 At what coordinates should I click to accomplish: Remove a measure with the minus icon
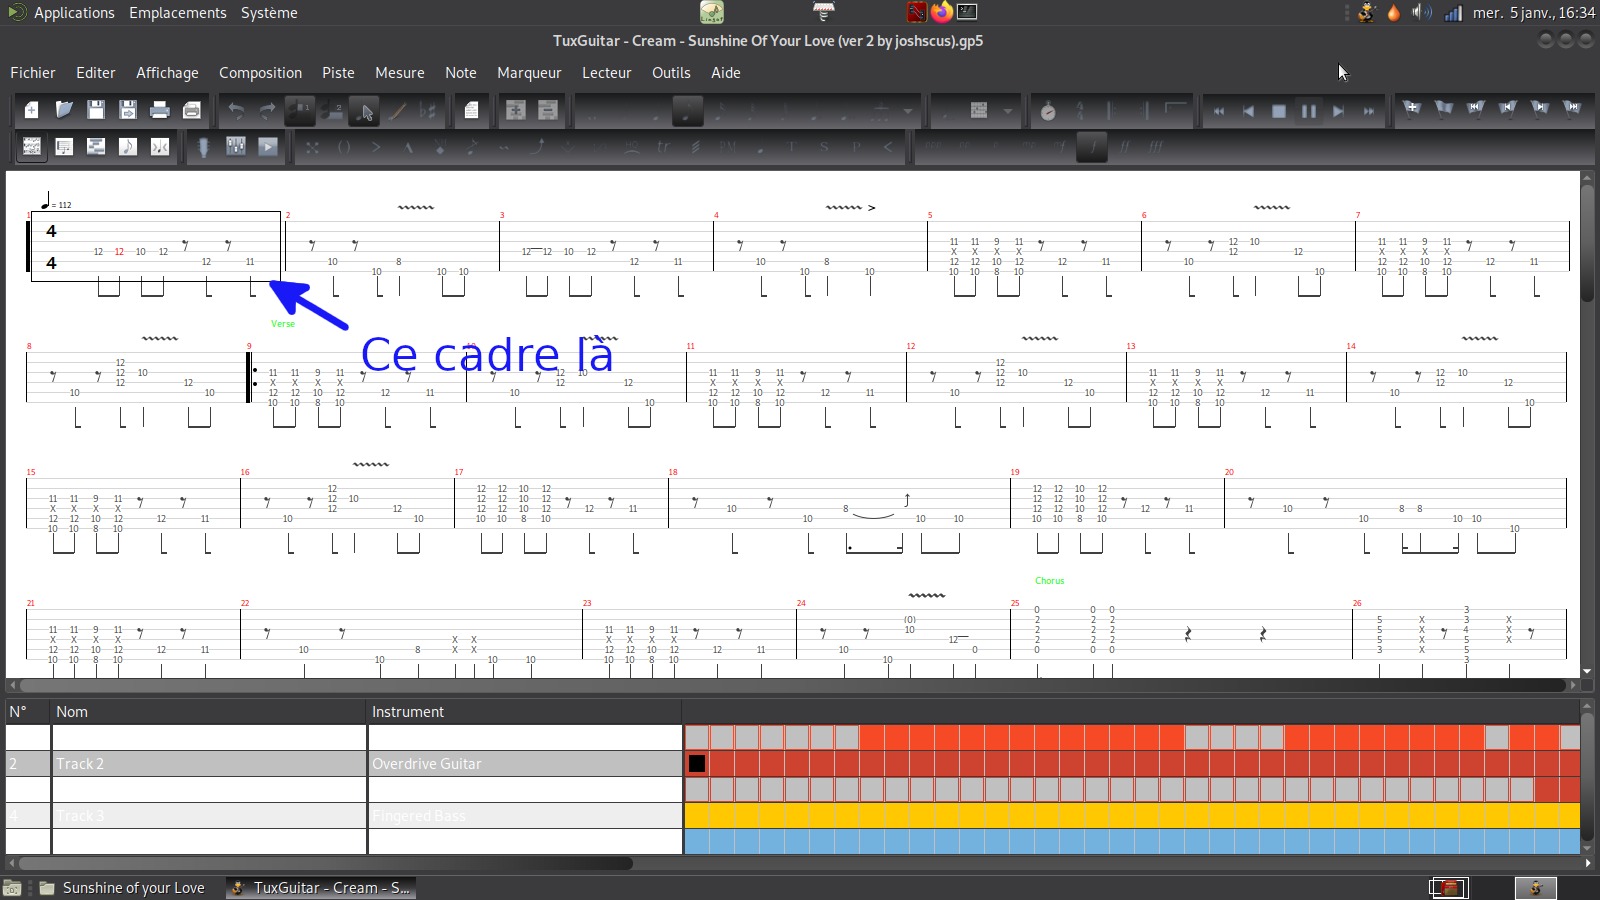[x=547, y=111]
